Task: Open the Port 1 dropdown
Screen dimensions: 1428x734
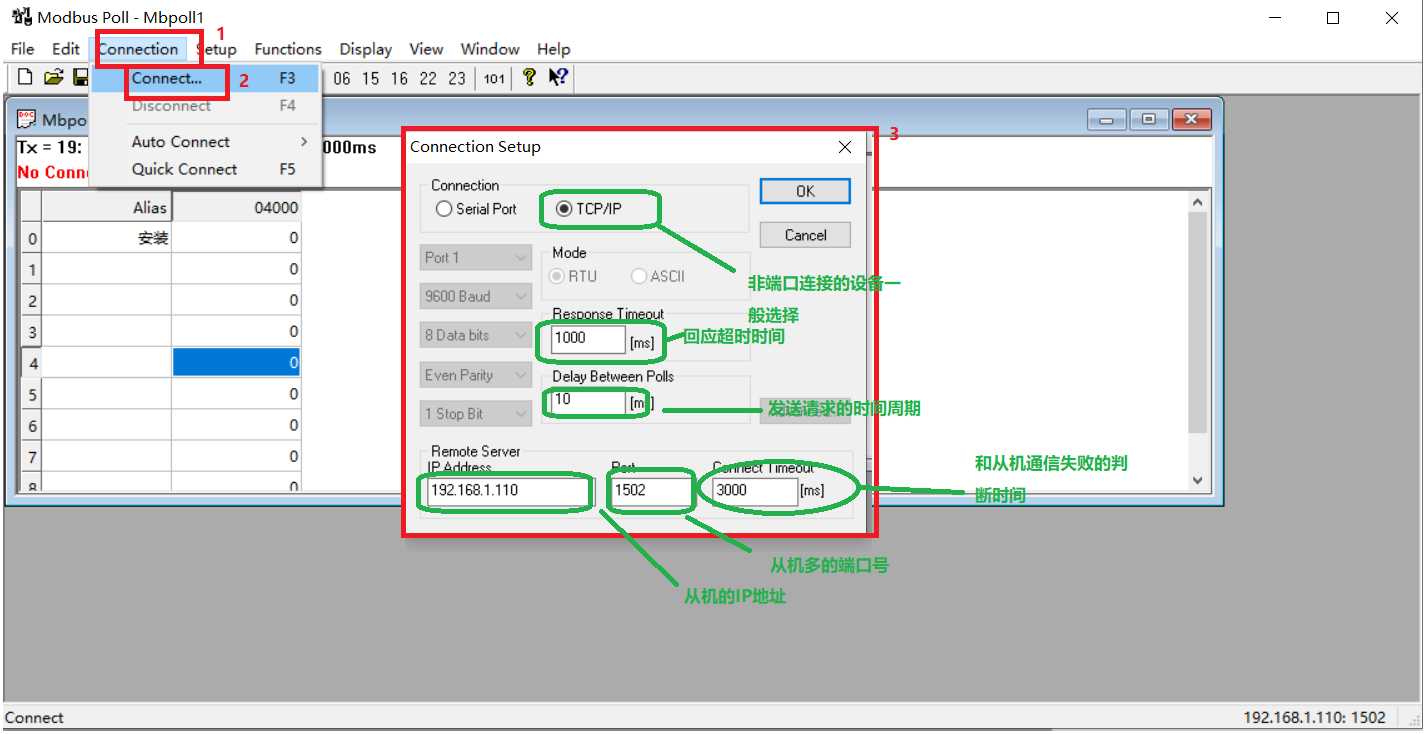Action: 476,258
